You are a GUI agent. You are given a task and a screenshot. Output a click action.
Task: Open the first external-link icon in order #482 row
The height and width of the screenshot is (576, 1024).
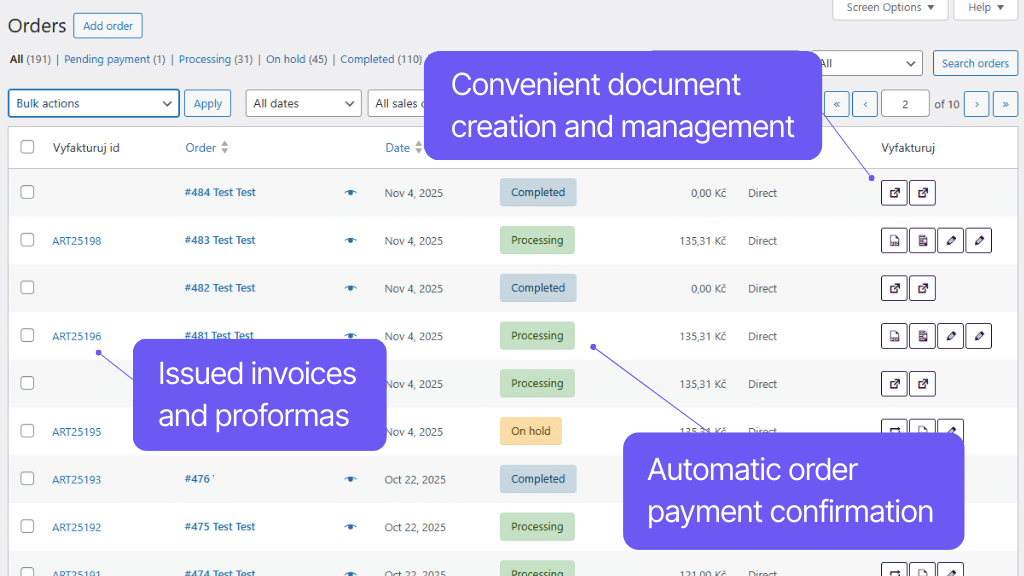pos(894,288)
